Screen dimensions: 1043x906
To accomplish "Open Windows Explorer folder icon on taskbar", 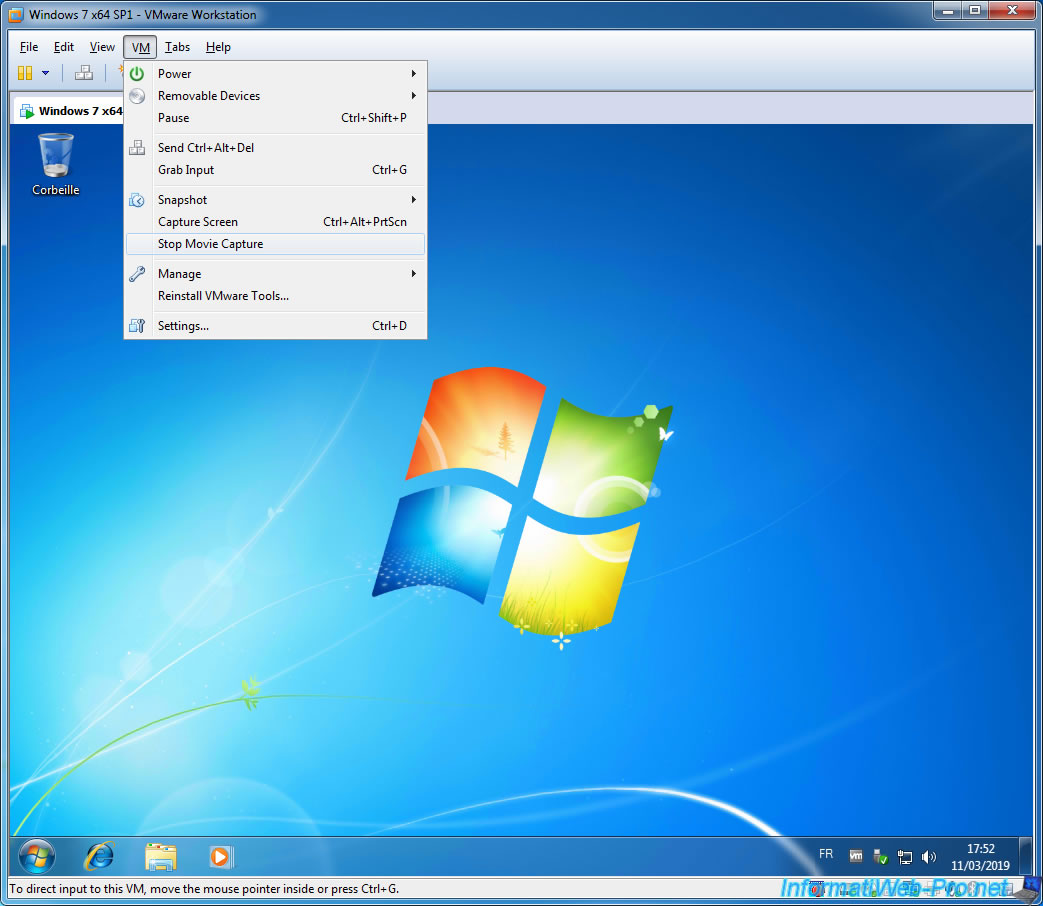I will click(x=160, y=857).
